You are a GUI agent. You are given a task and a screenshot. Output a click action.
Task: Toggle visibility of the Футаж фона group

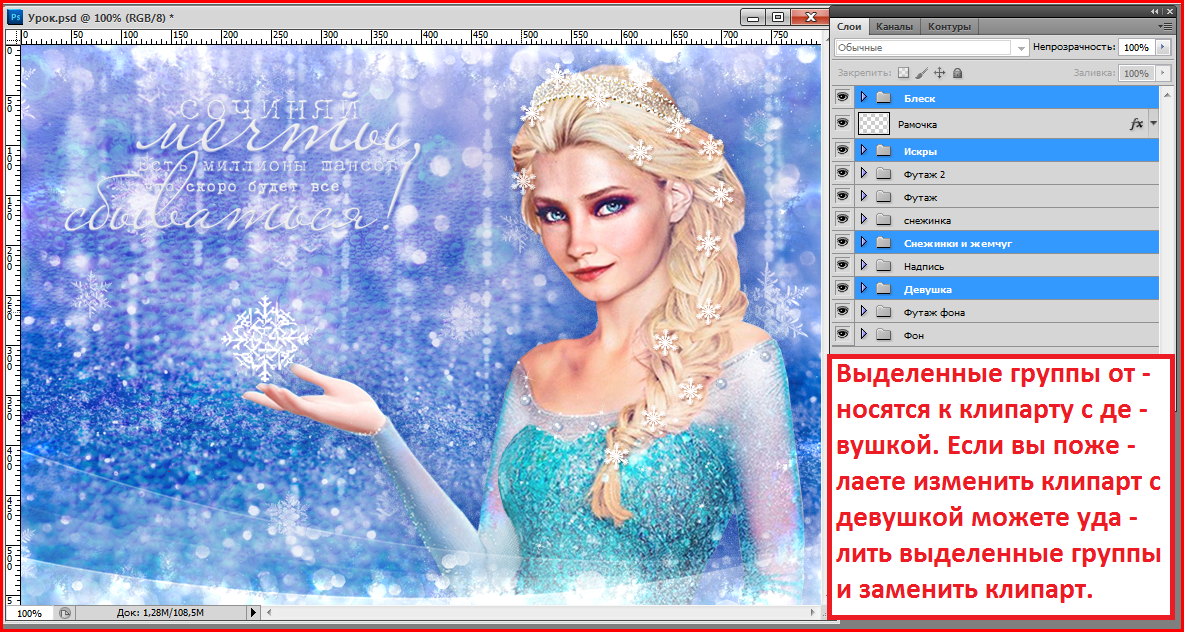click(843, 312)
